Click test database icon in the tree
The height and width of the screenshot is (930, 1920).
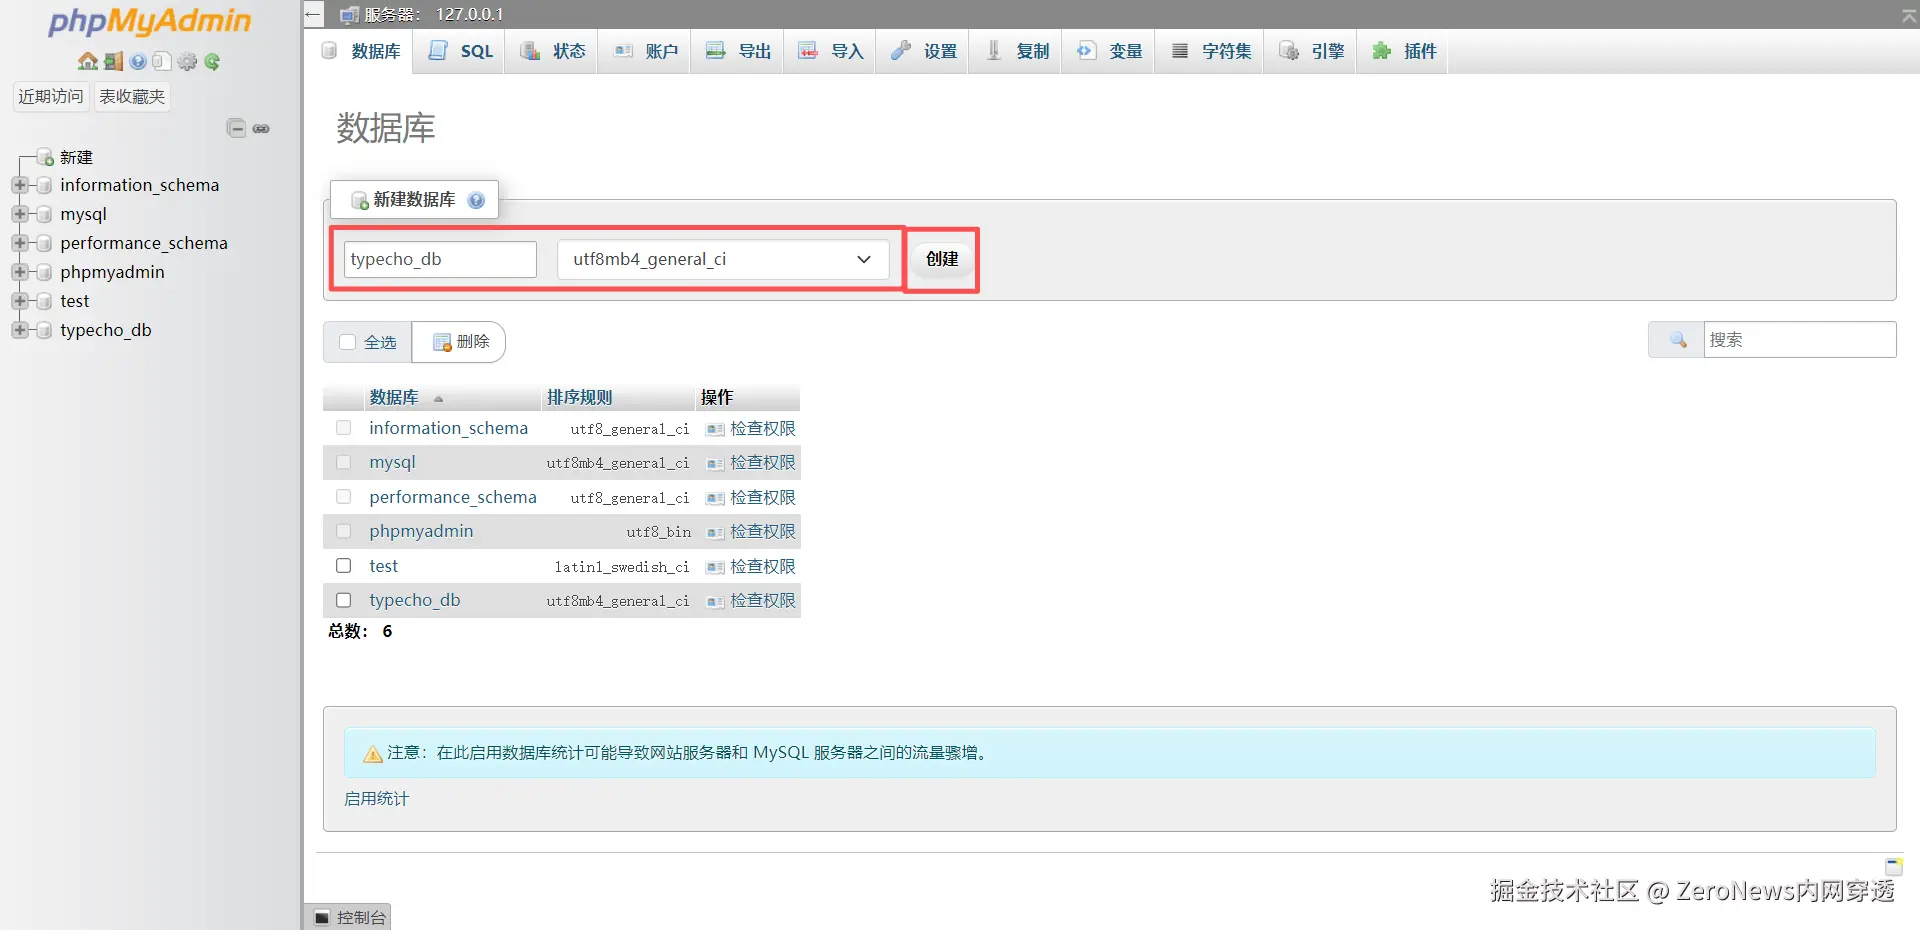[x=44, y=302]
